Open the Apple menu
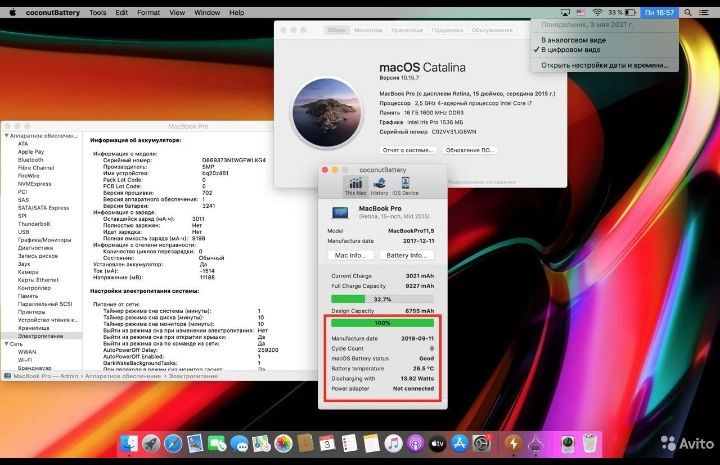 pos(12,12)
